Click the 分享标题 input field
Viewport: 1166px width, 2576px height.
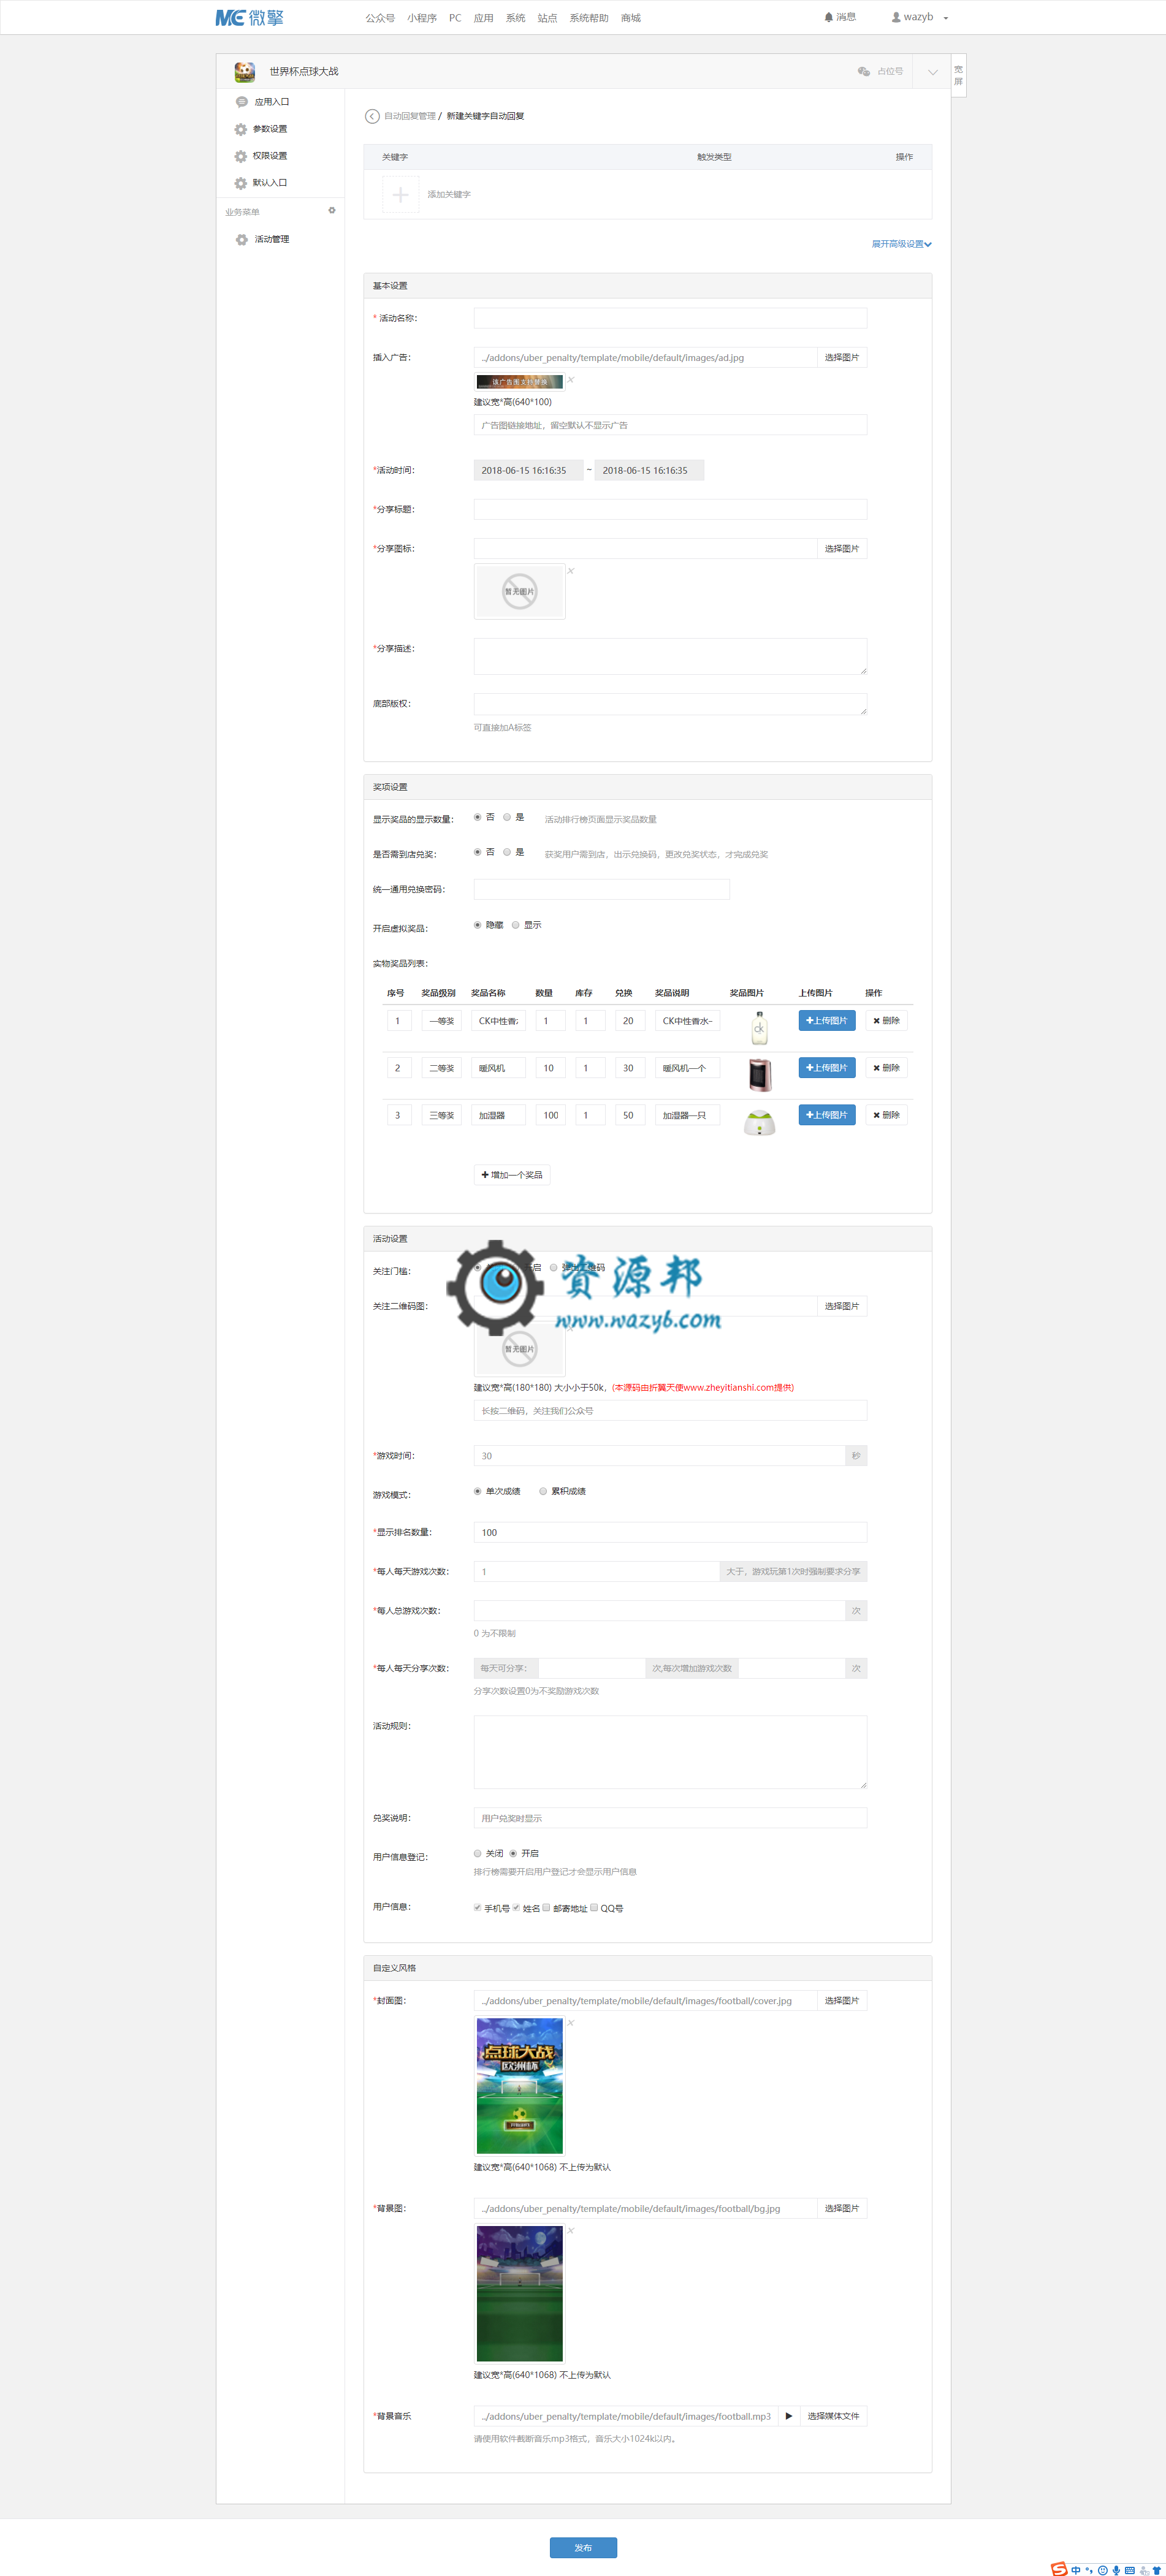[x=670, y=509]
